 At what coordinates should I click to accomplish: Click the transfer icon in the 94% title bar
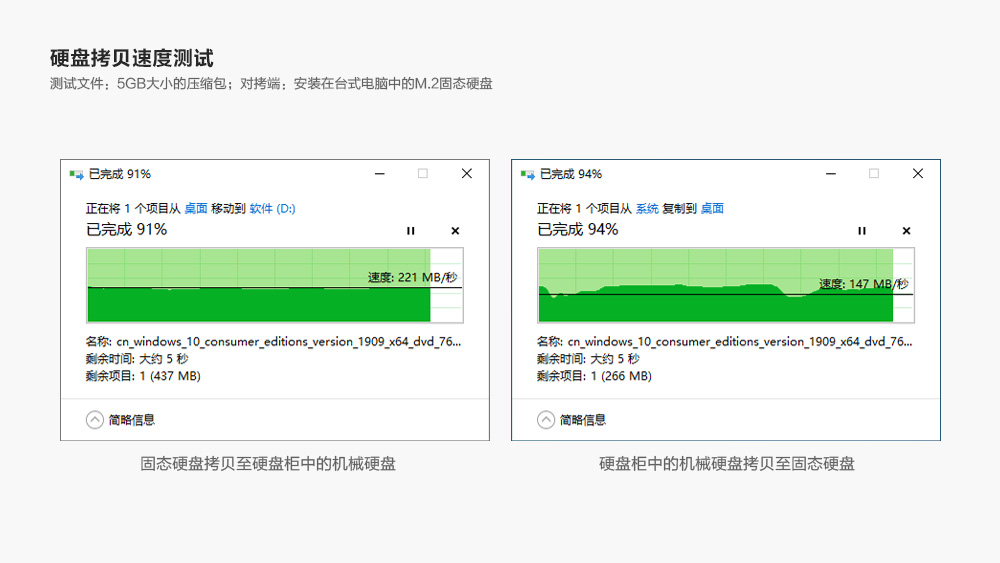pos(527,174)
